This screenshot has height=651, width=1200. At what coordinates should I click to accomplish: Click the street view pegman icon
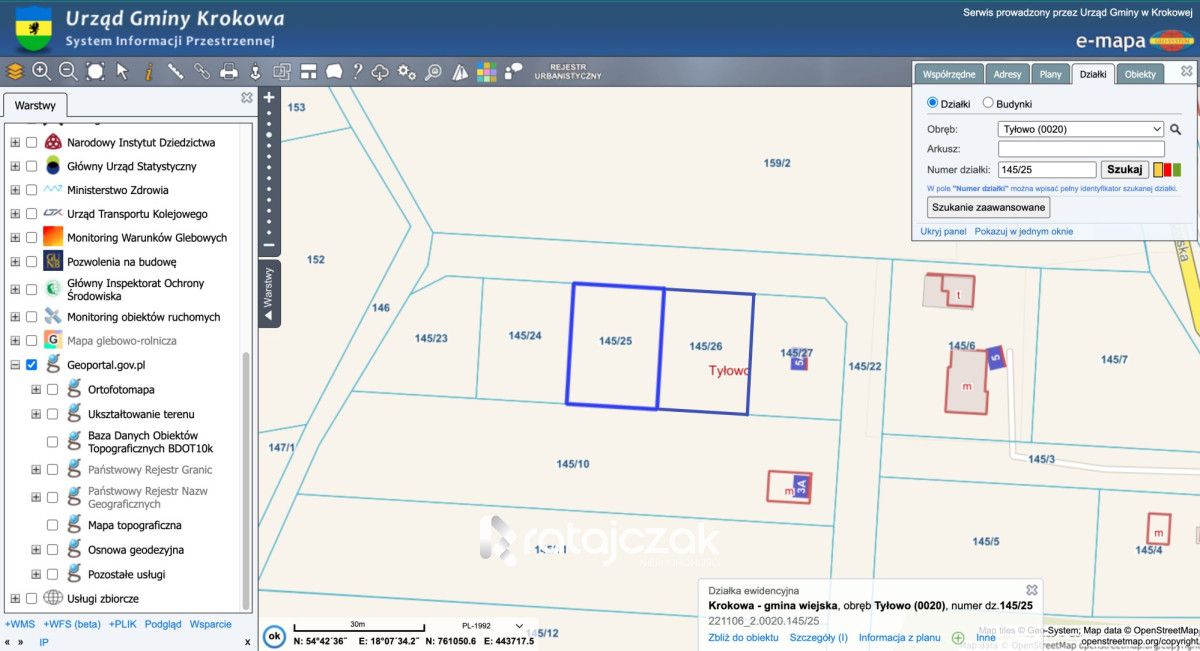pos(255,71)
